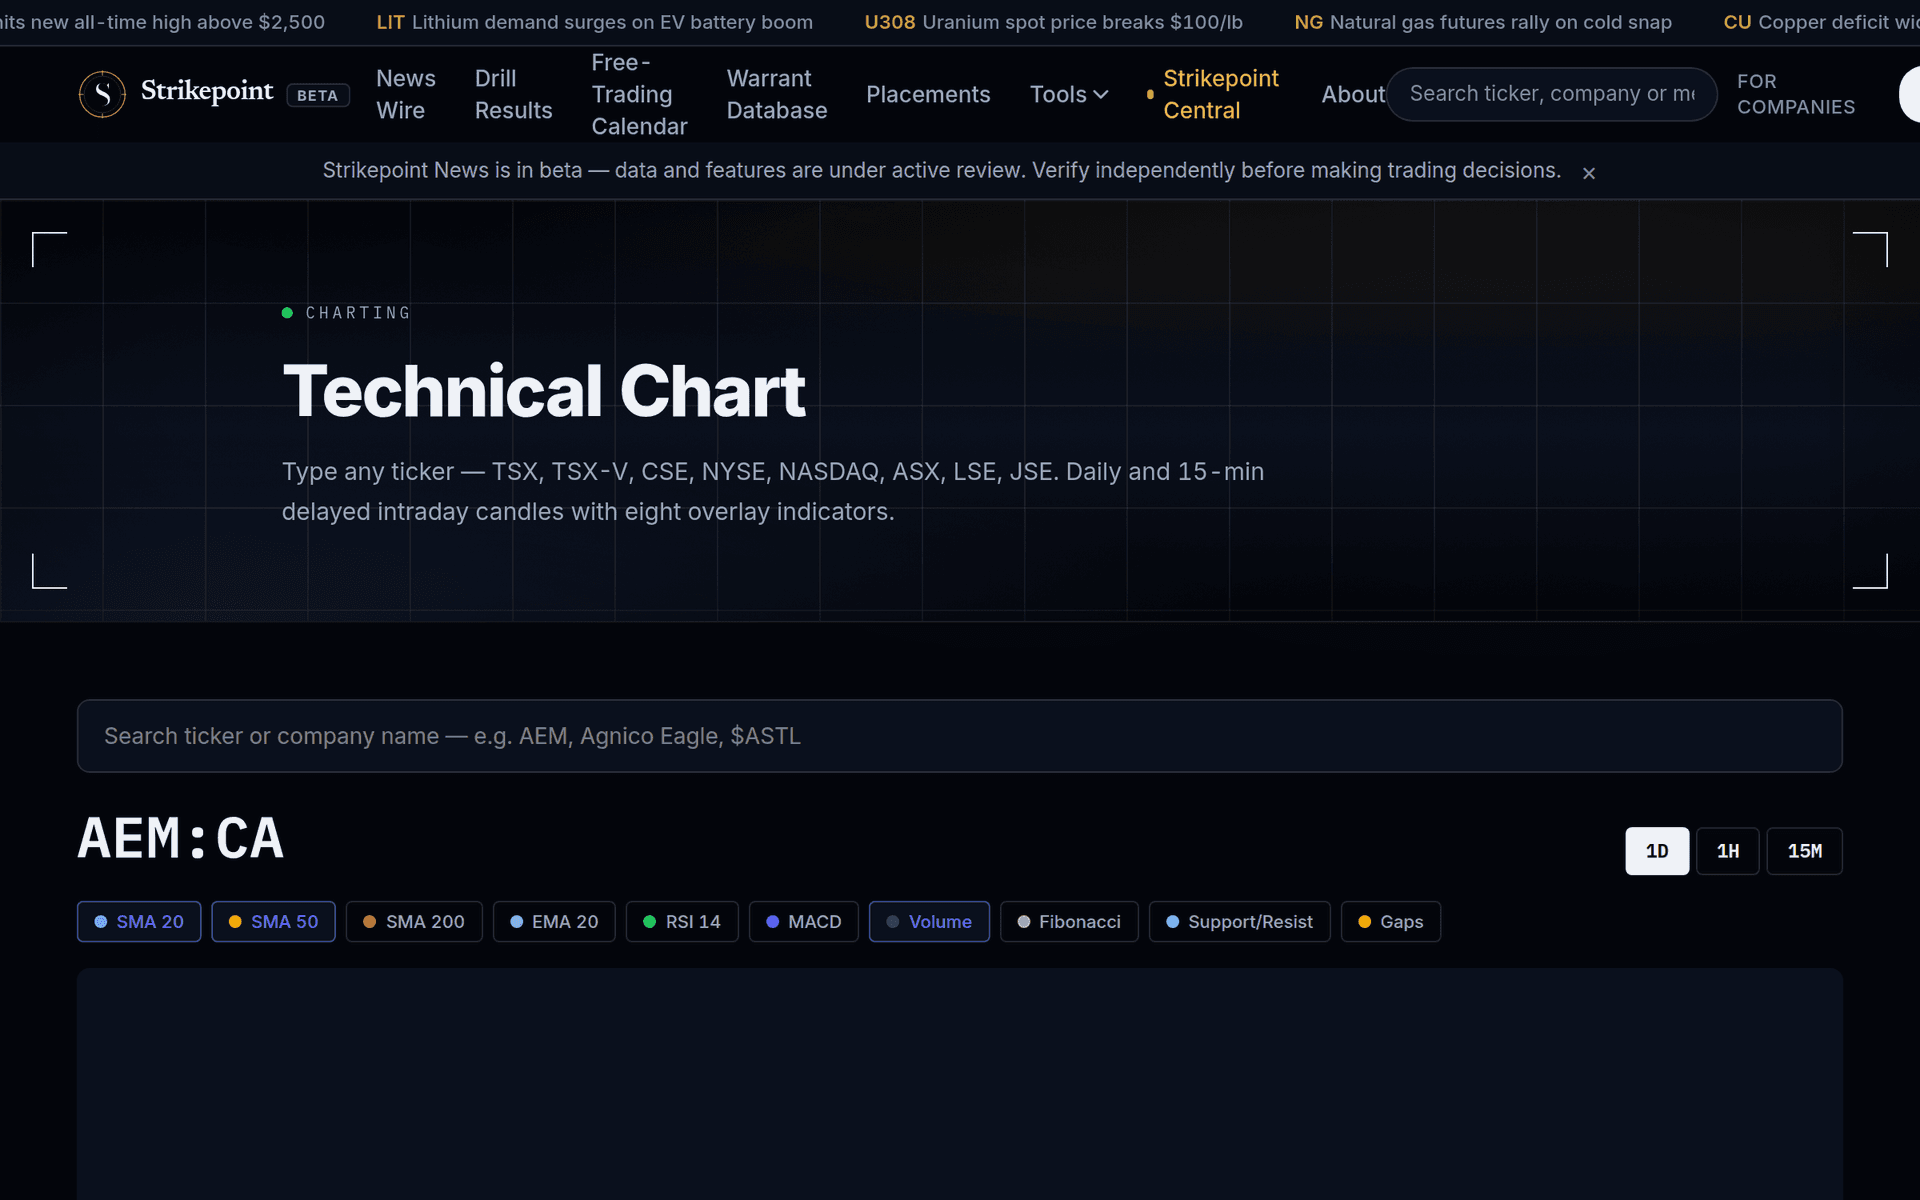Open the News Wire page
This screenshot has height=1200, width=1920.
406,94
